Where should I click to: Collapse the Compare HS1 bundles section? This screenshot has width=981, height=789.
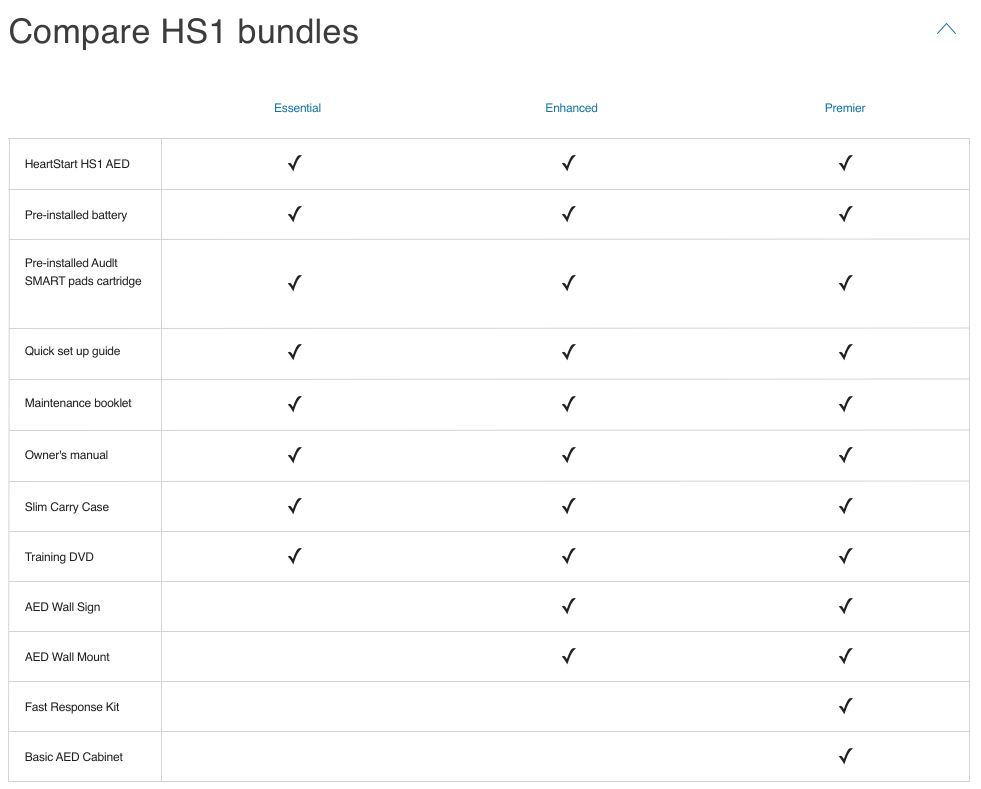coord(946,30)
